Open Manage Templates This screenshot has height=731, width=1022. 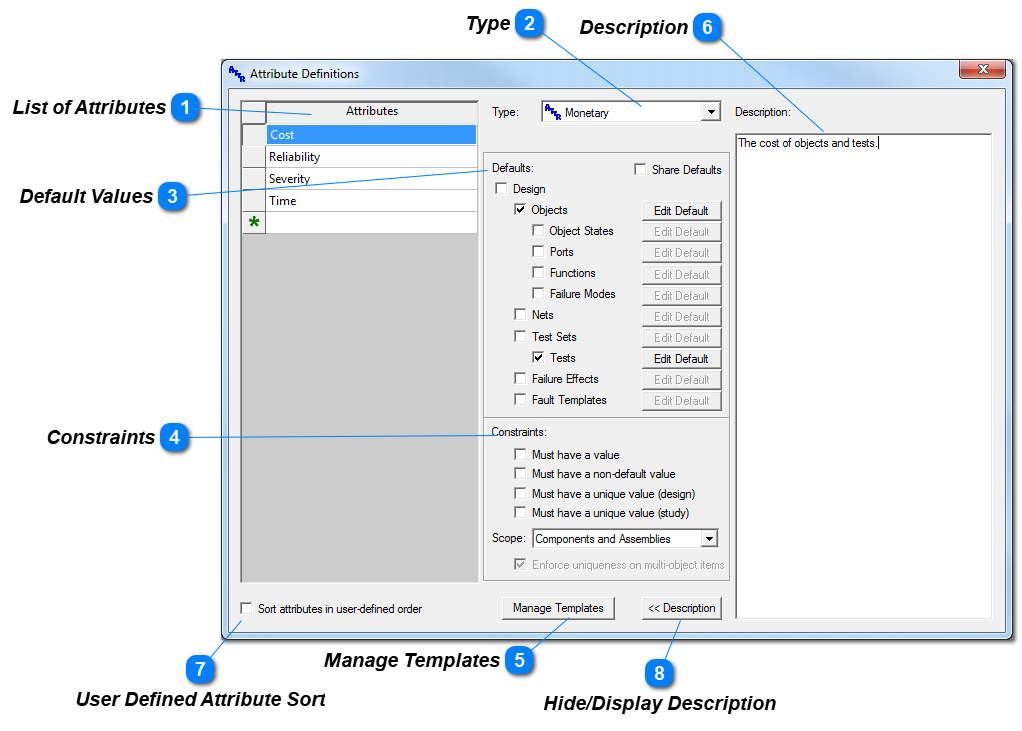click(x=558, y=608)
